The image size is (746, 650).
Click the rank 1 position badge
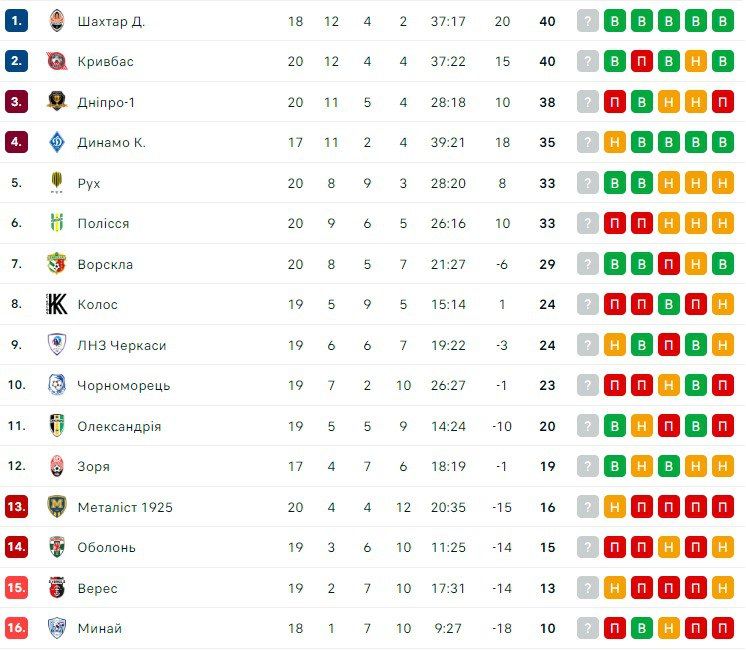click(16, 21)
